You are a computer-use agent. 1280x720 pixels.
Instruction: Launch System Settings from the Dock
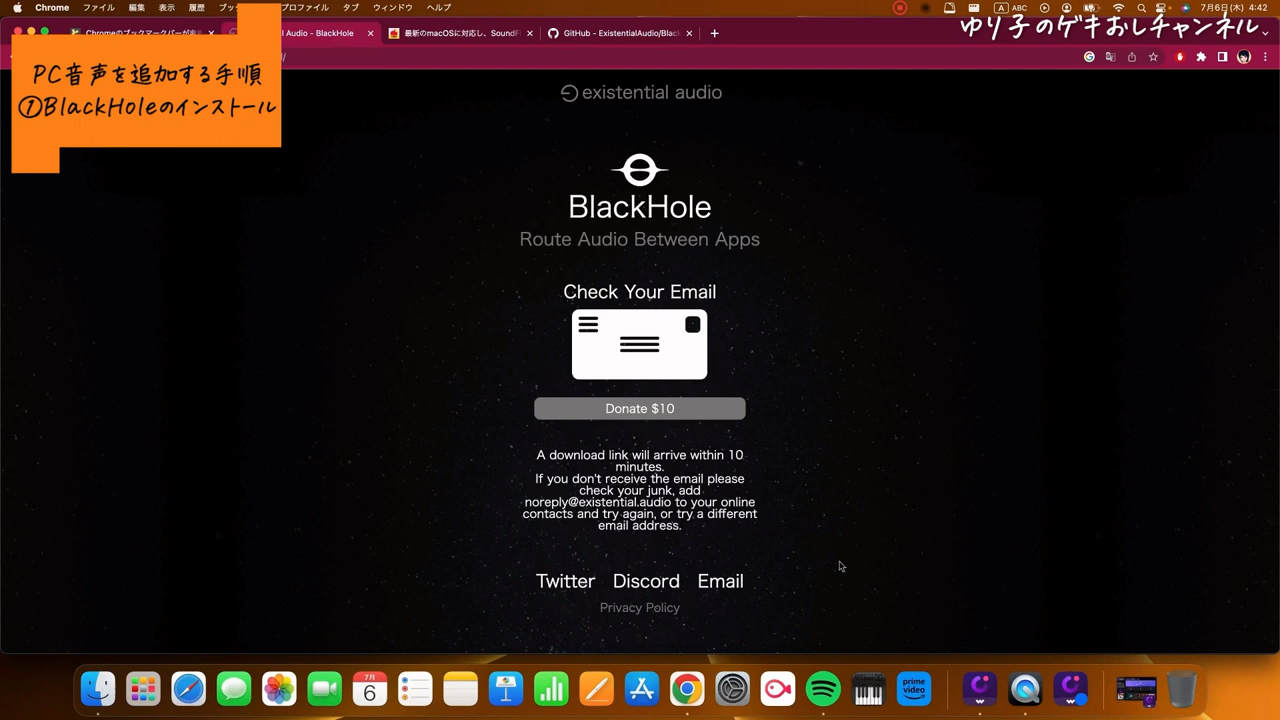click(732, 689)
